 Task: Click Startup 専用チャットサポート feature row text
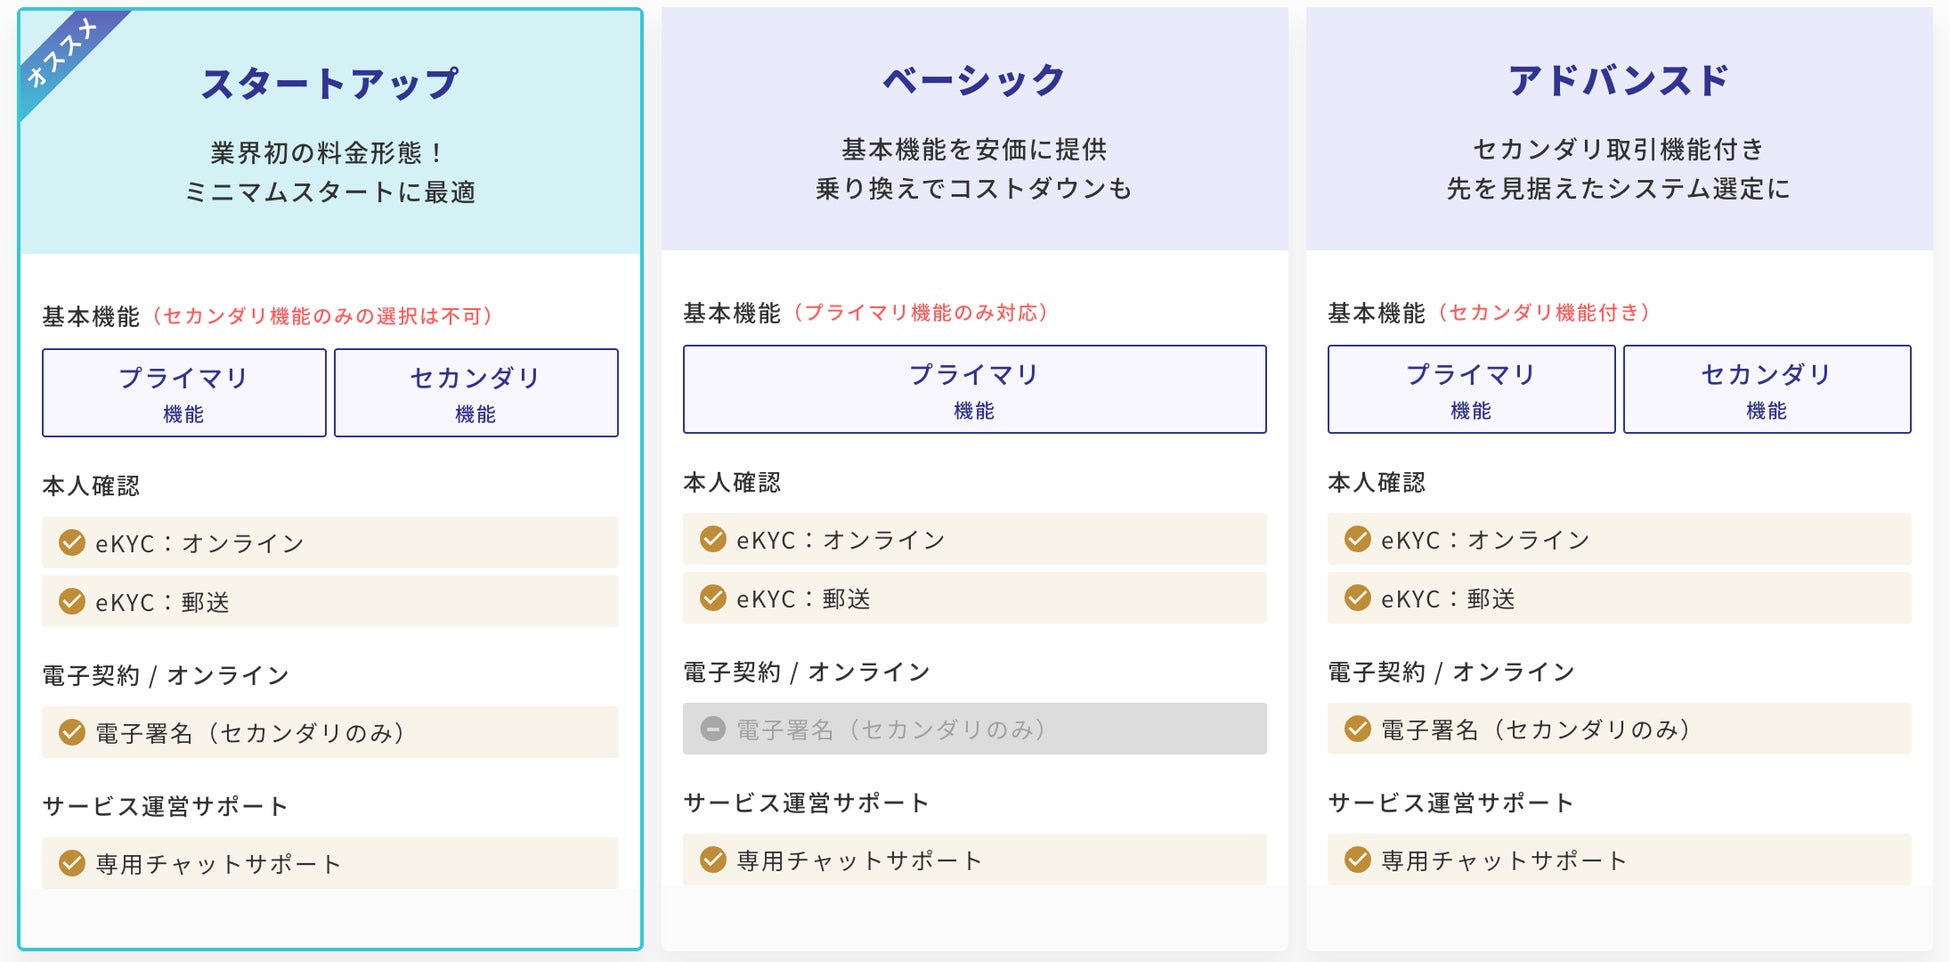click(218, 864)
